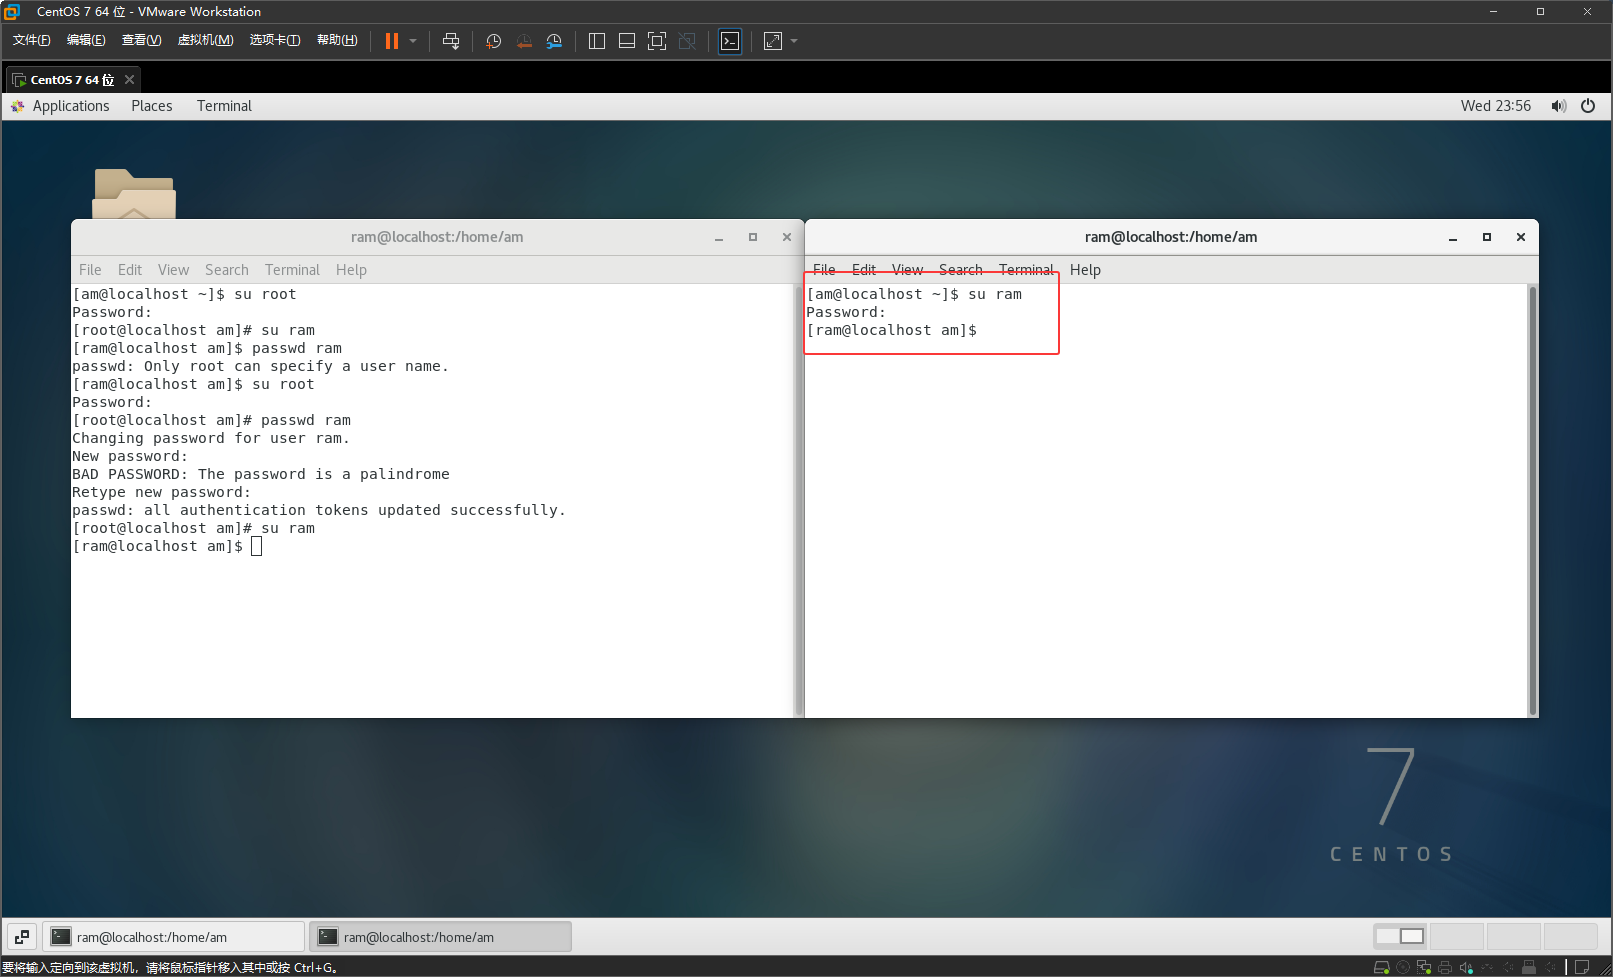The image size is (1613, 977).
Task: Open the snapshot manager wrench-clock icon
Action: (x=554, y=41)
